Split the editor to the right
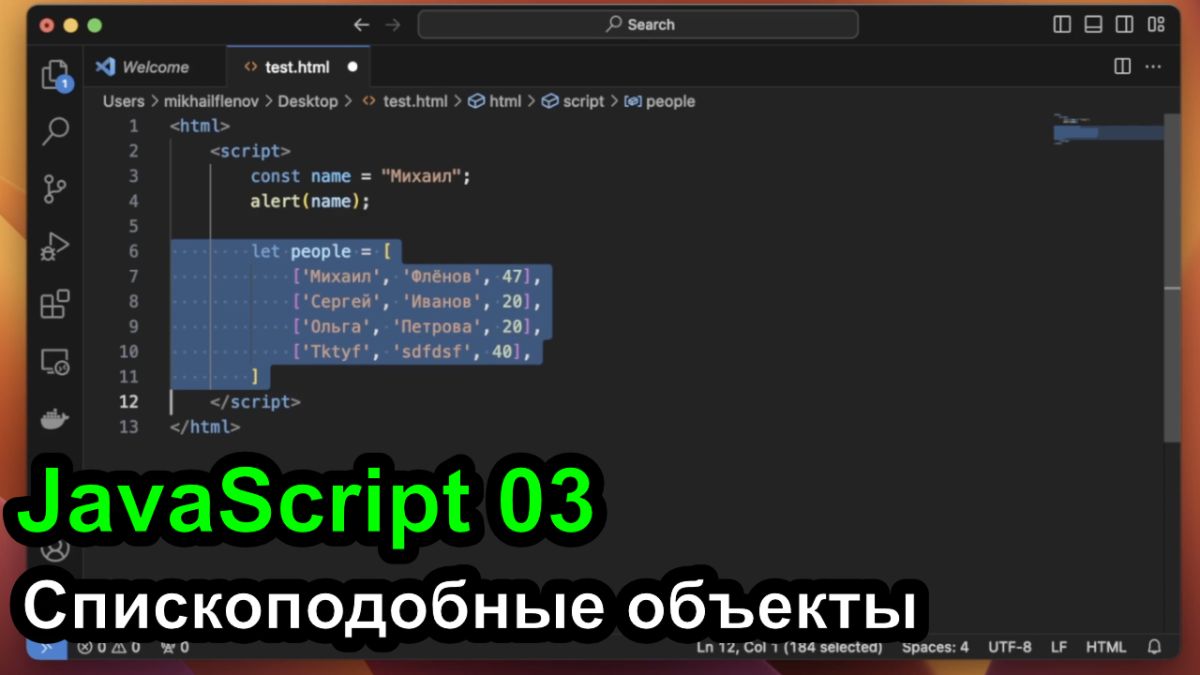The width and height of the screenshot is (1200, 675). [x=1123, y=67]
